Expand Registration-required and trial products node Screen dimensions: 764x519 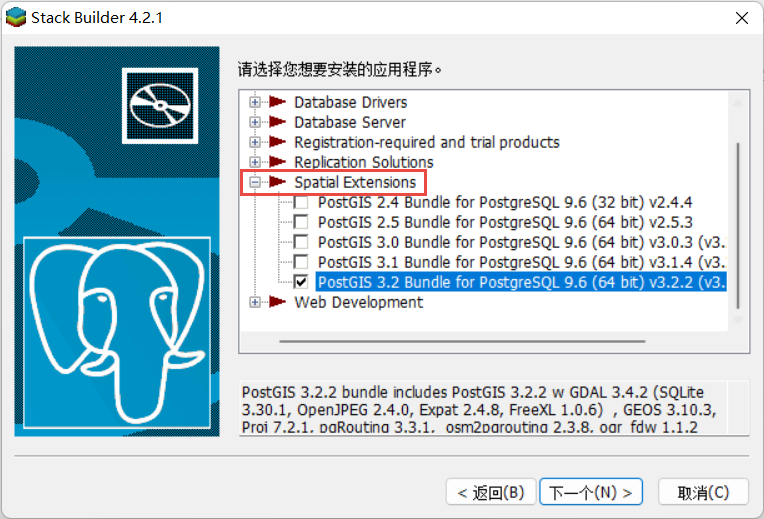(255, 142)
